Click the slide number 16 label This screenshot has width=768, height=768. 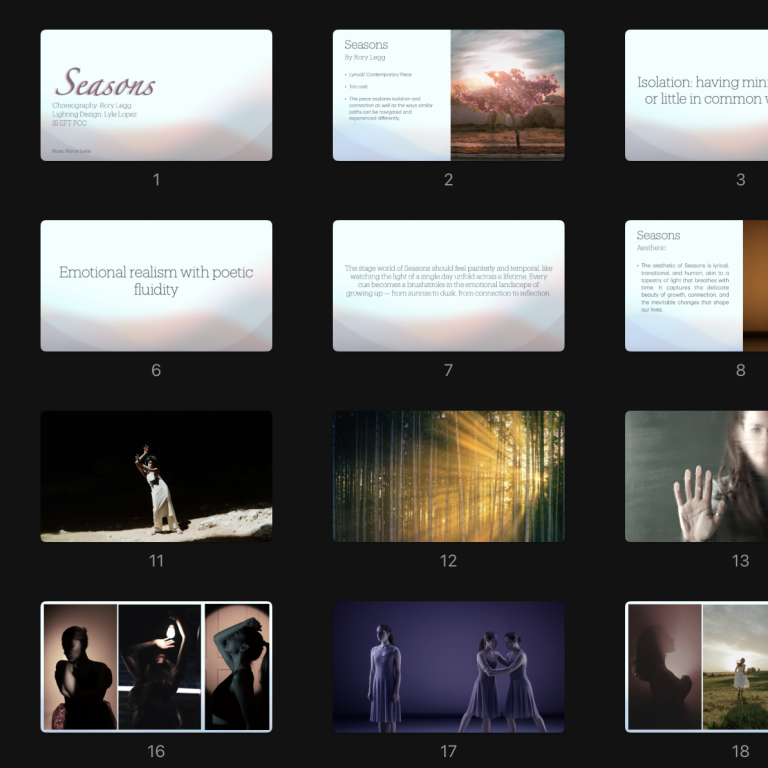click(156, 751)
